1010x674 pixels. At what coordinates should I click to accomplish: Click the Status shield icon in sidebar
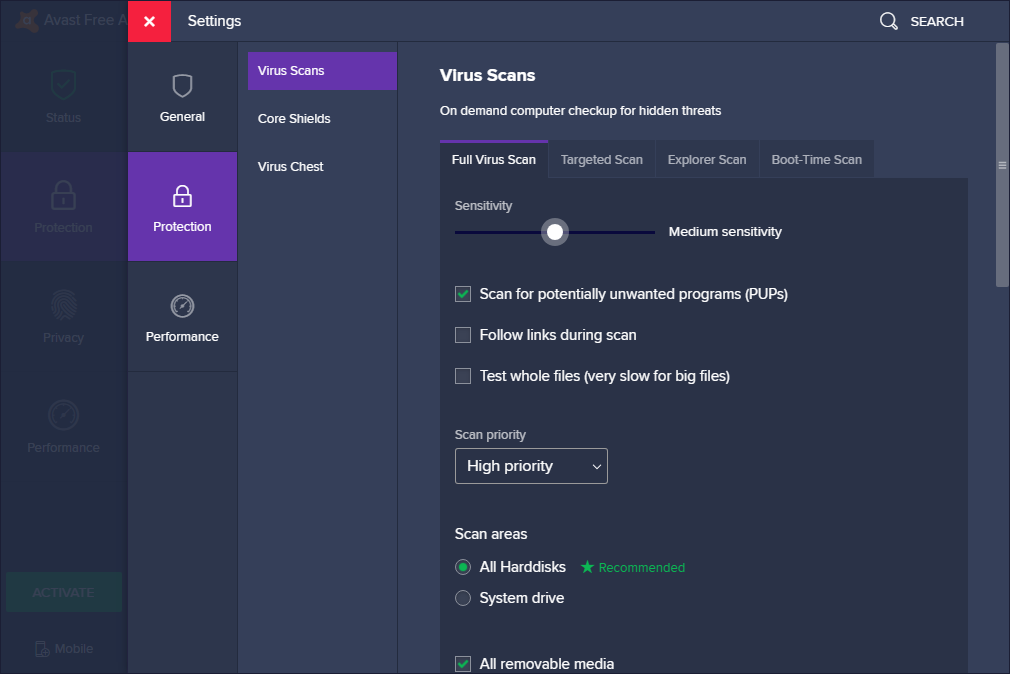tap(63, 86)
